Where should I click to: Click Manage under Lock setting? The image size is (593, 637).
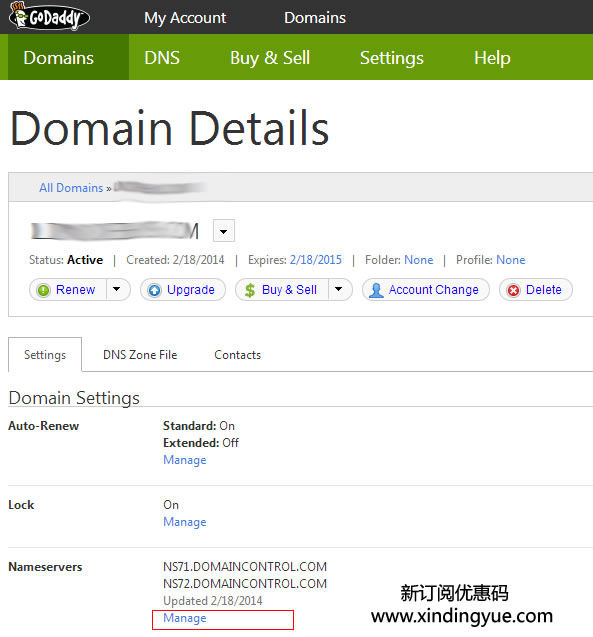coord(185,521)
